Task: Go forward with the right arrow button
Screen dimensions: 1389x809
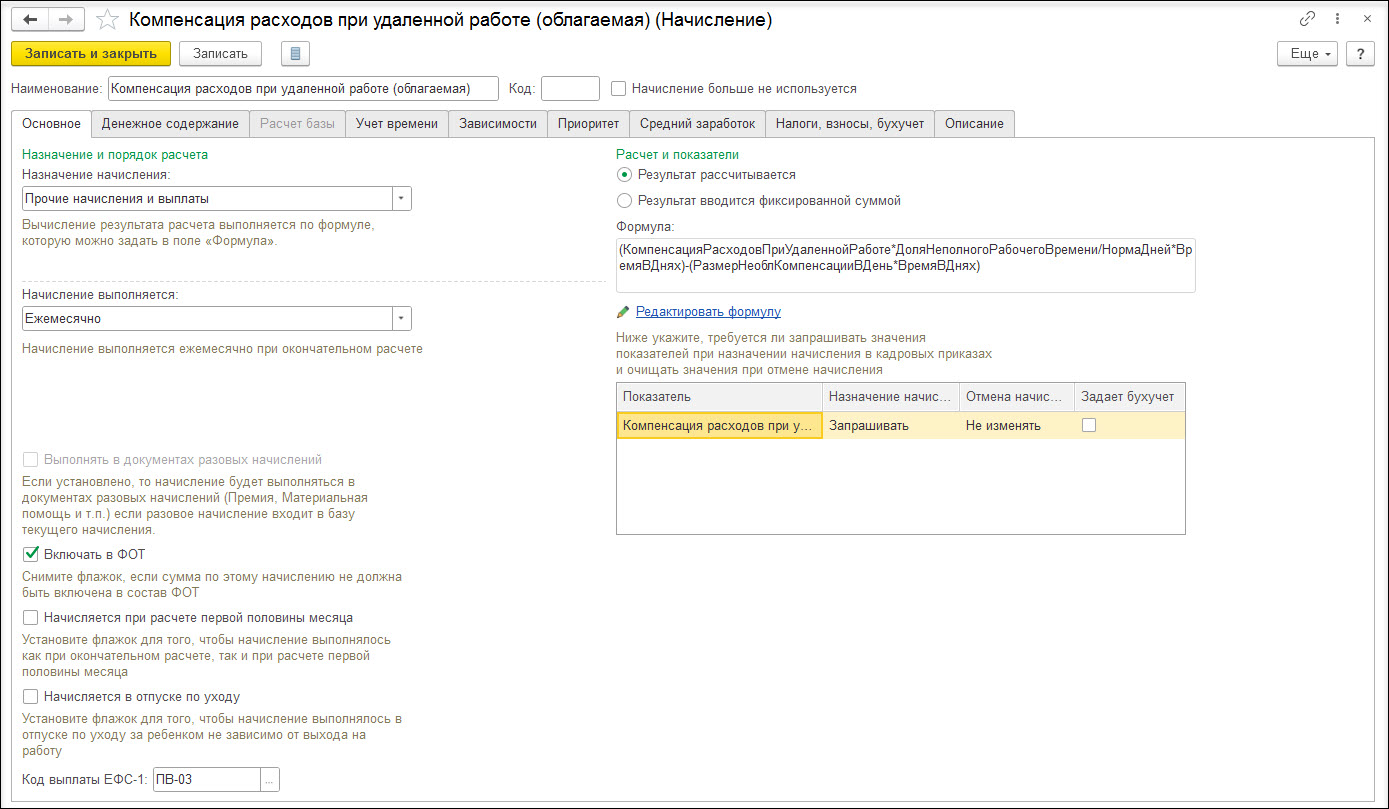Action: click(x=66, y=19)
